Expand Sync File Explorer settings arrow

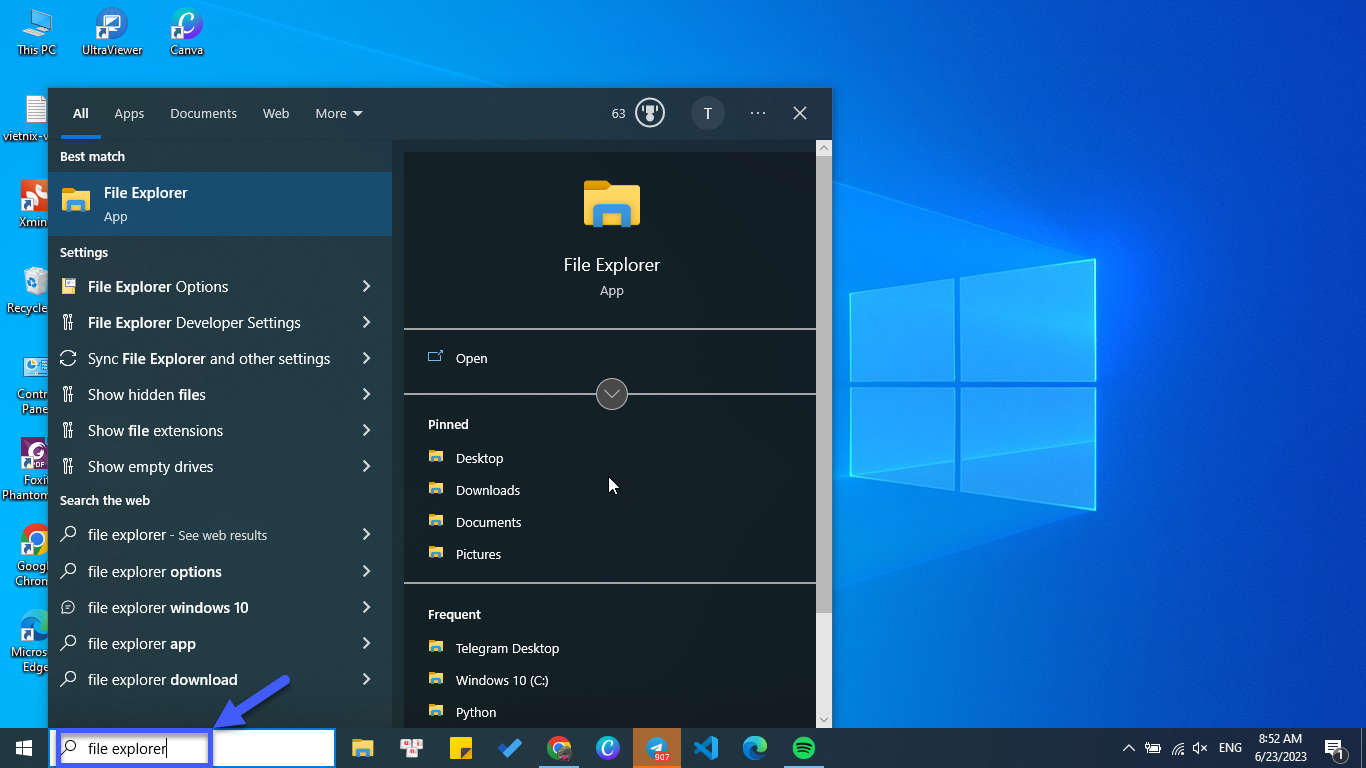[366, 358]
